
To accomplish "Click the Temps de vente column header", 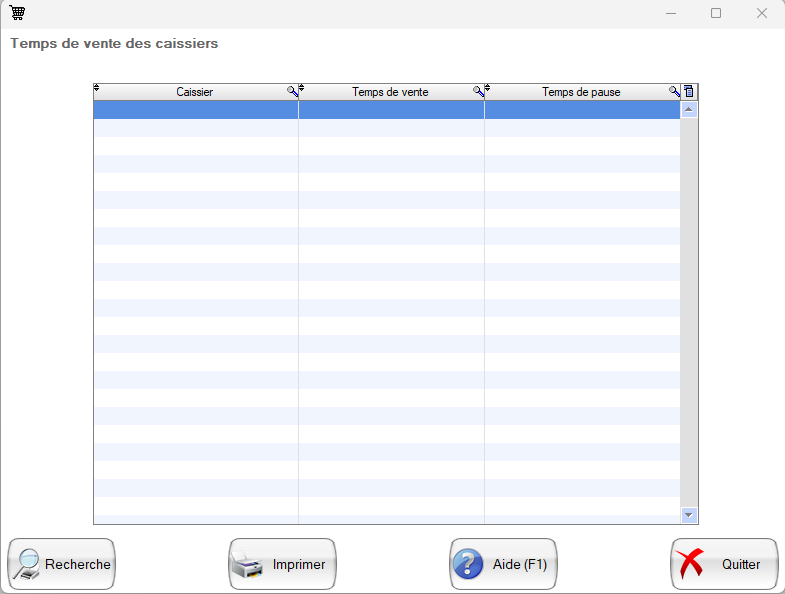I will 390,92.
